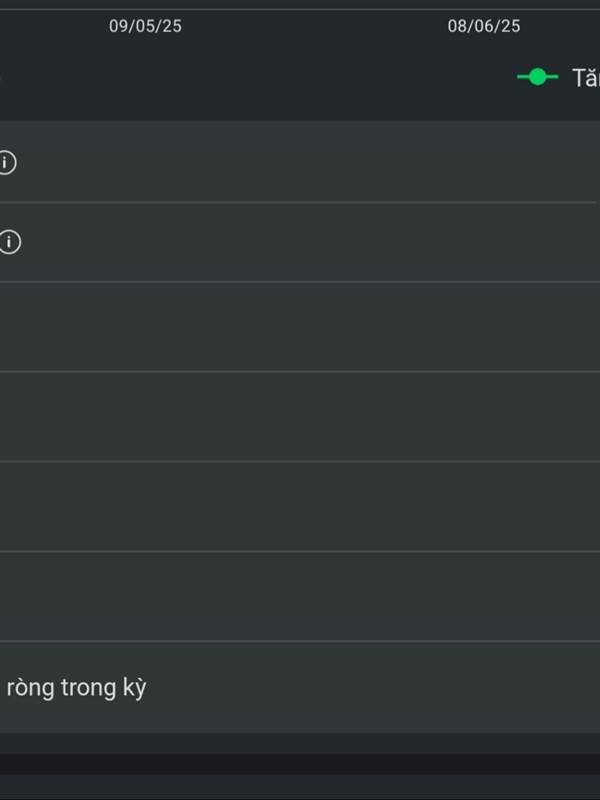Screen dimensions: 600x800
Task: Click the row containing the lower info icon
Action: (300, 242)
